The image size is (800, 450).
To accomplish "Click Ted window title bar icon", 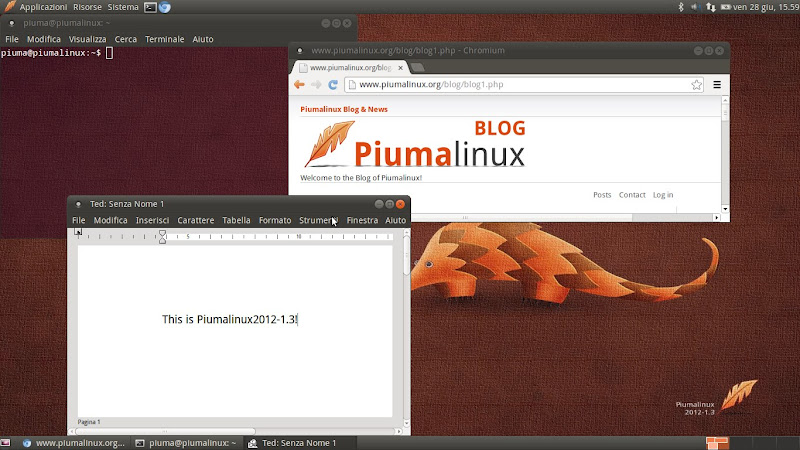I will point(78,204).
